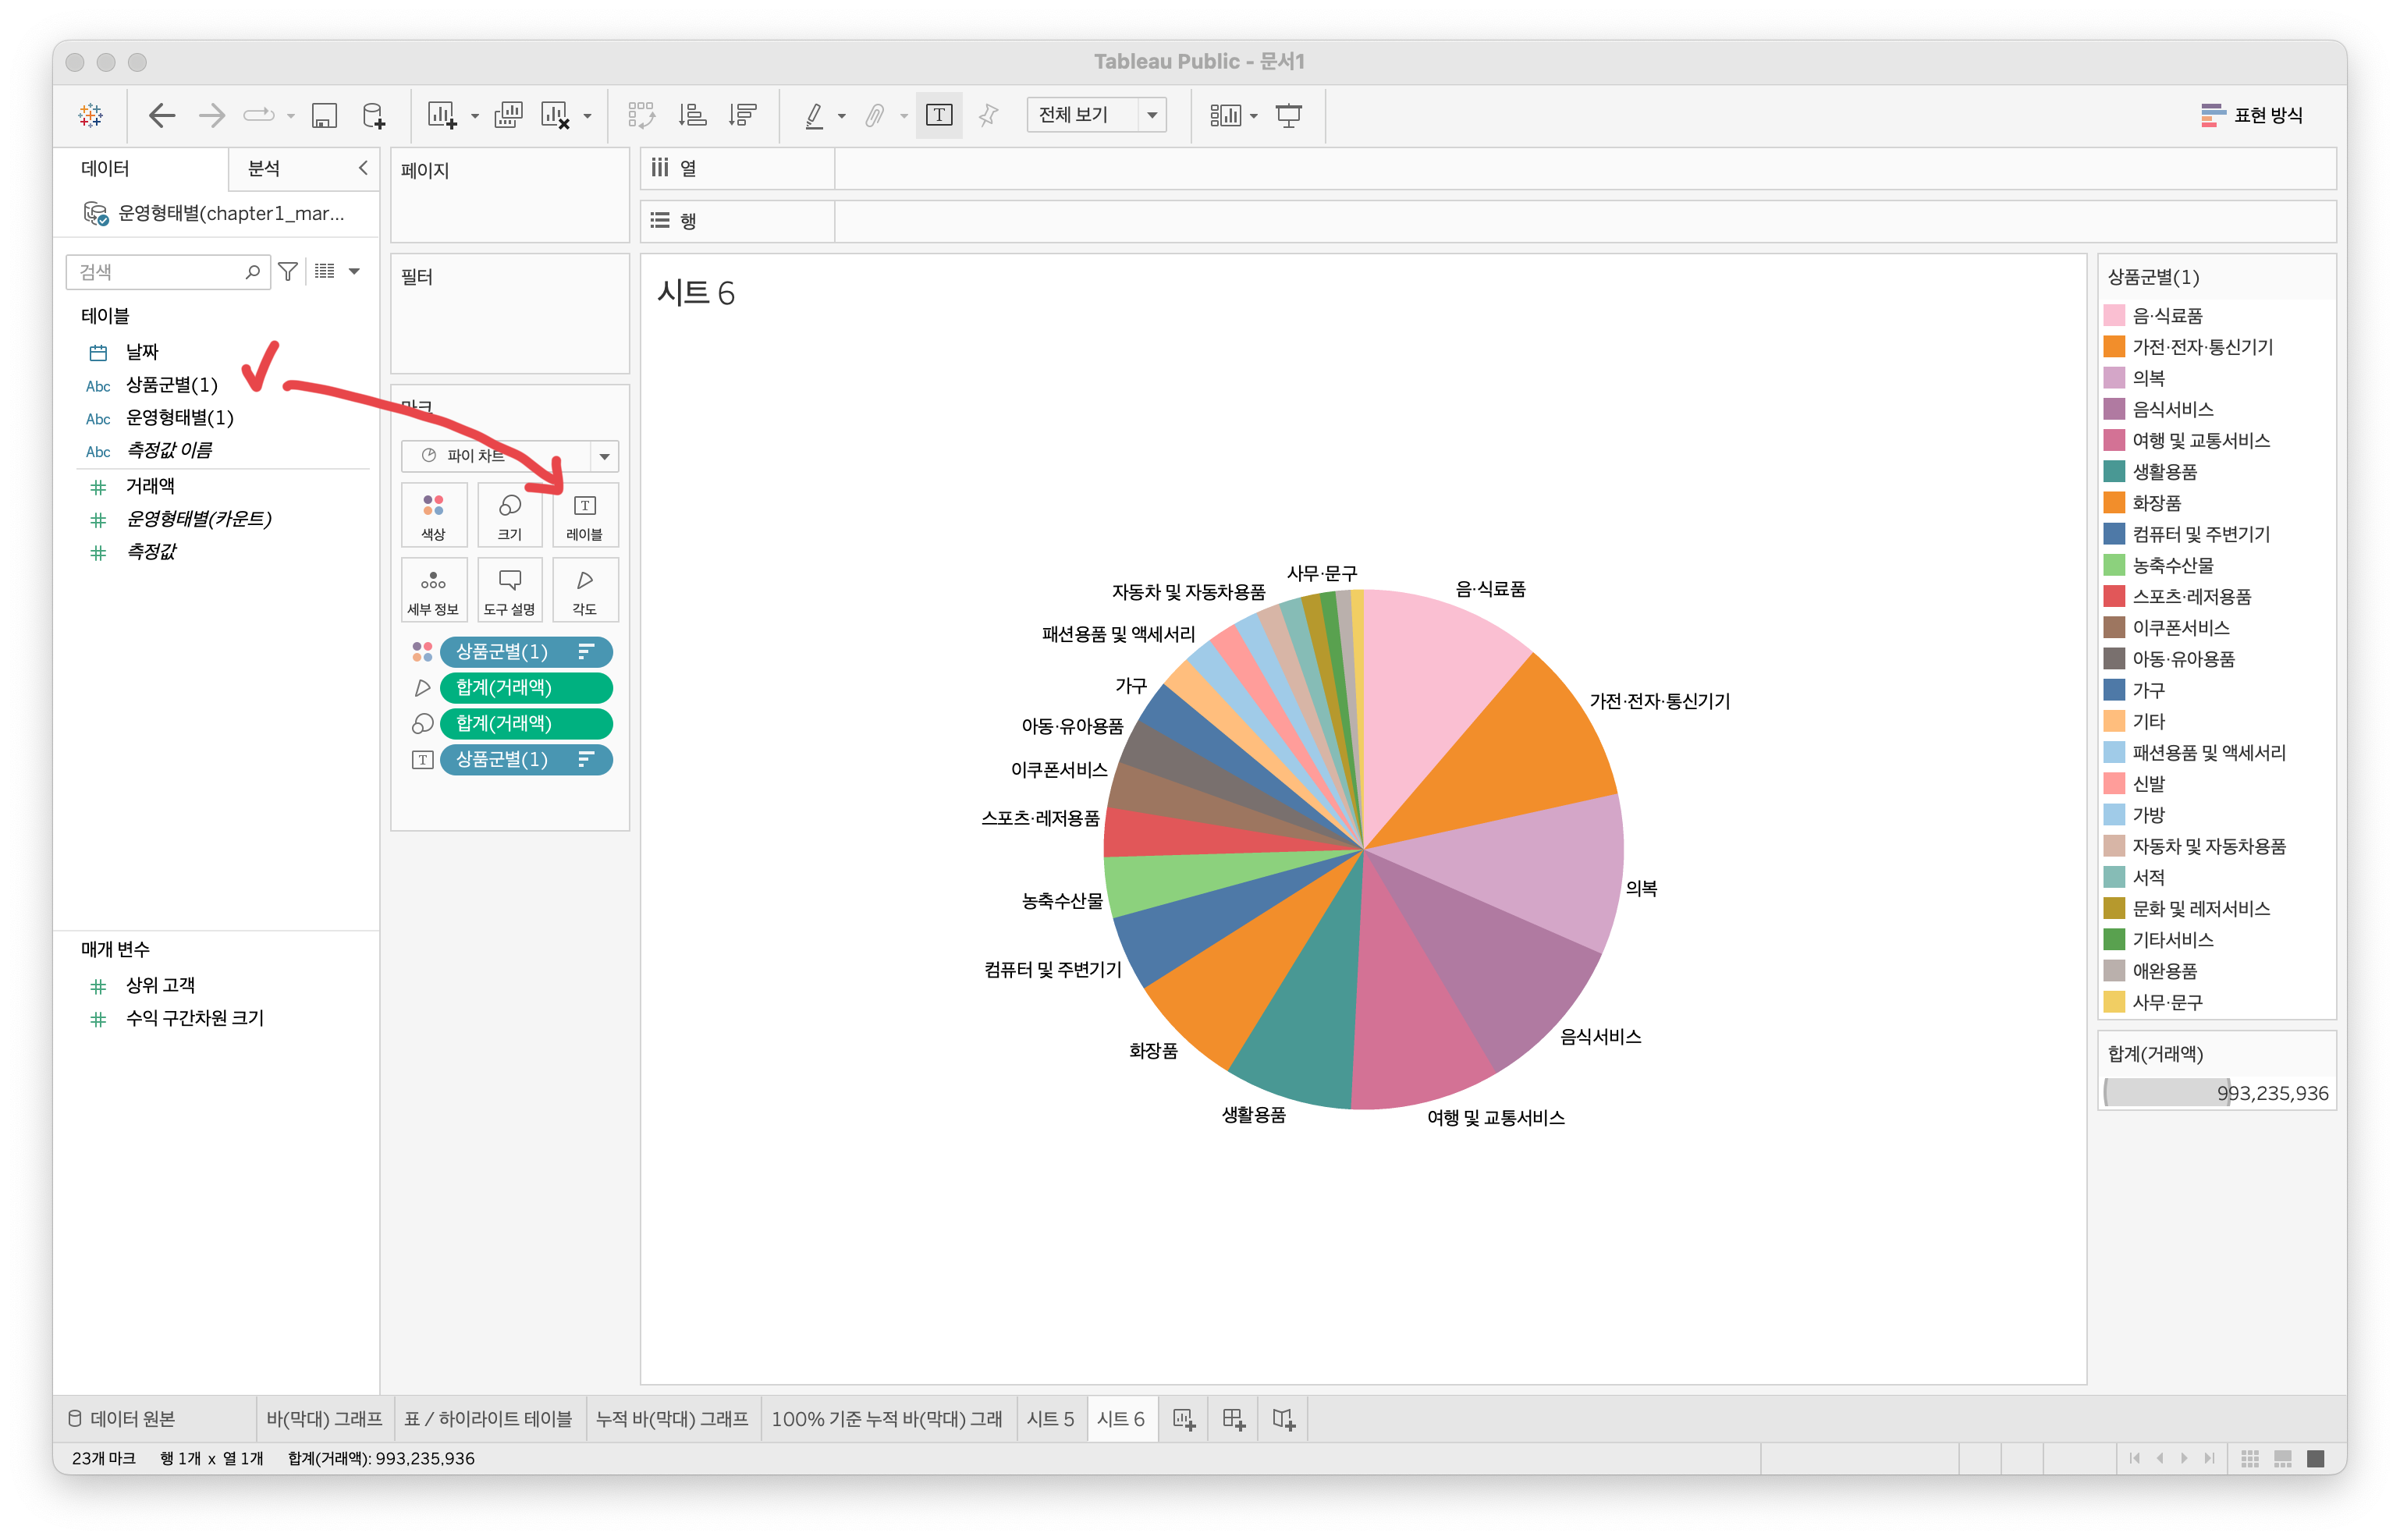Click the Undo back arrow in toolbar
This screenshot has width=2400, height=1540.
[x=161, y=116]
